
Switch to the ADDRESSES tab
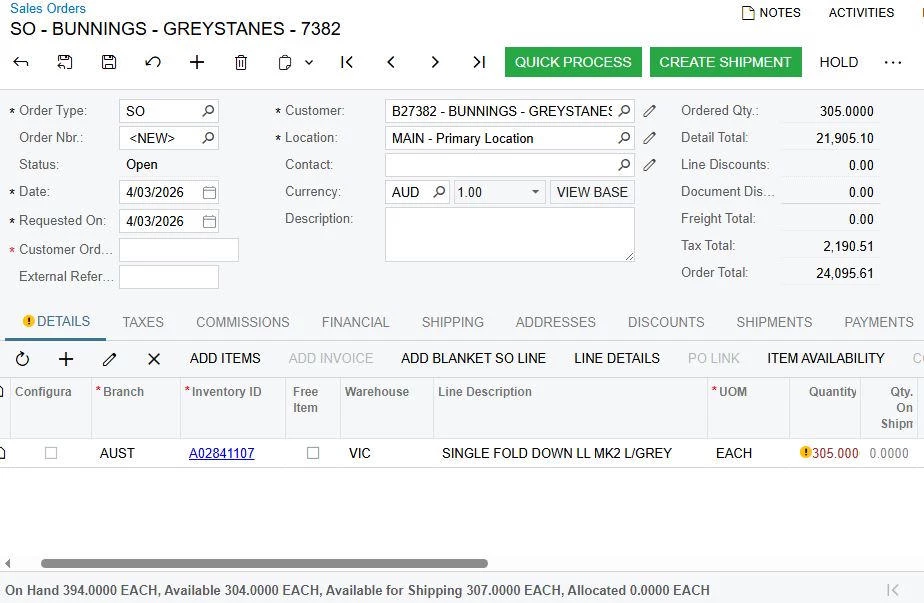[556, 322]
